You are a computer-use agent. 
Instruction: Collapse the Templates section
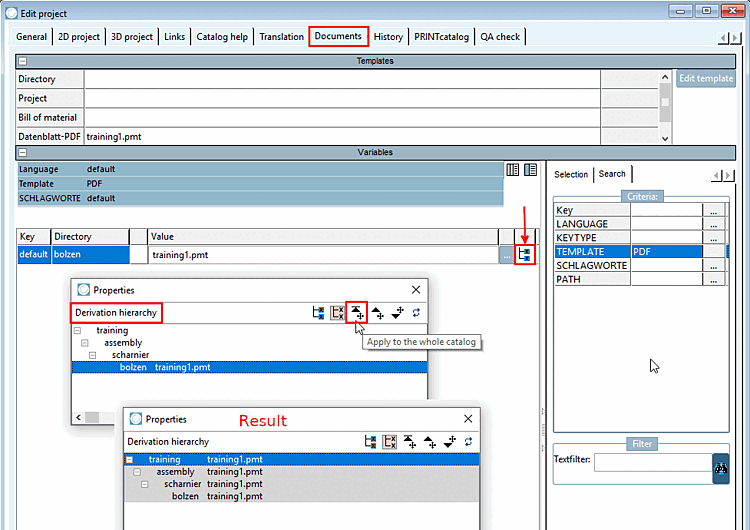coord(22,61)
